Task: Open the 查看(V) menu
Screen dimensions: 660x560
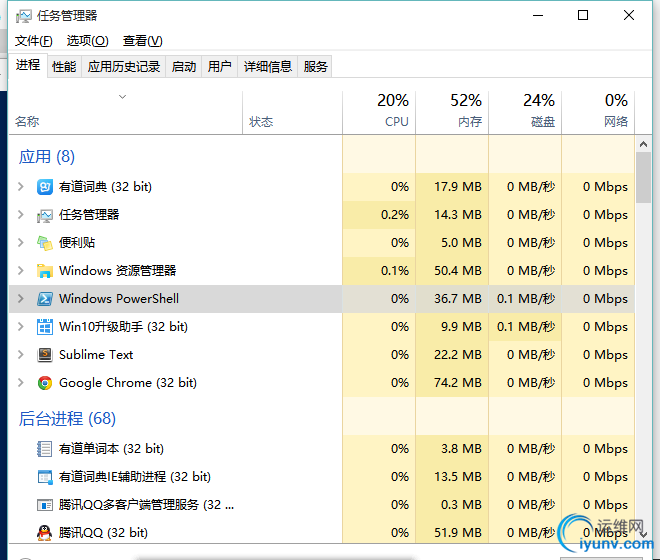Action: [x=142, y=41]
